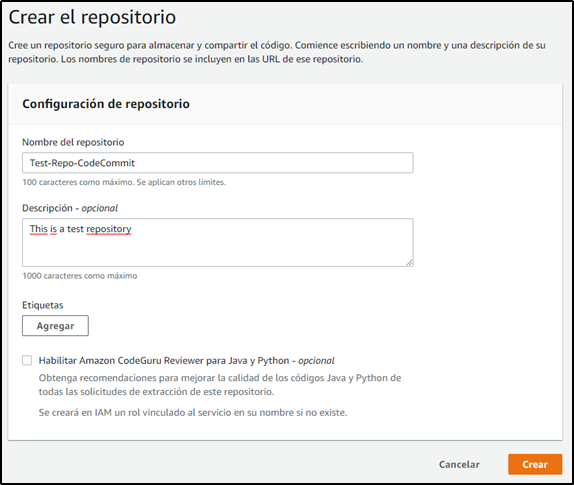Click the 'Descripción - opcional' label
Screen dimensions: 574x485
tap(70, 208)
